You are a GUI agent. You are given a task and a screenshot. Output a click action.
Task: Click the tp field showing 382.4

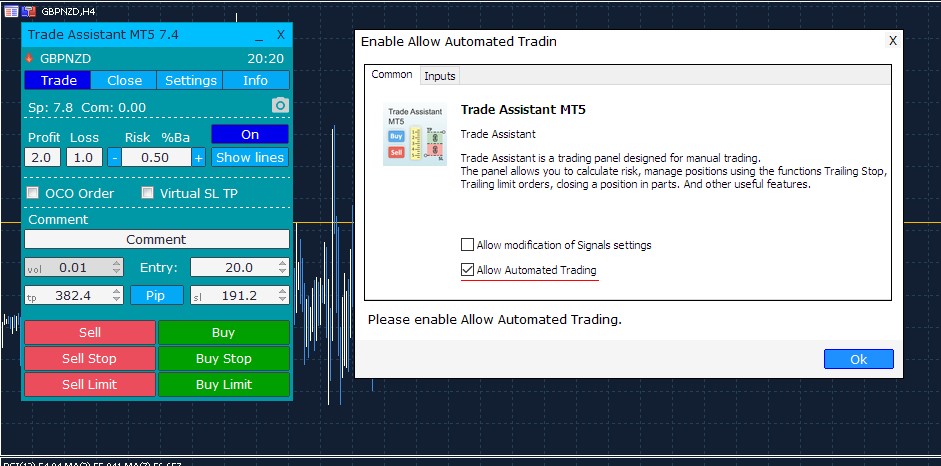tap(73, 295)
